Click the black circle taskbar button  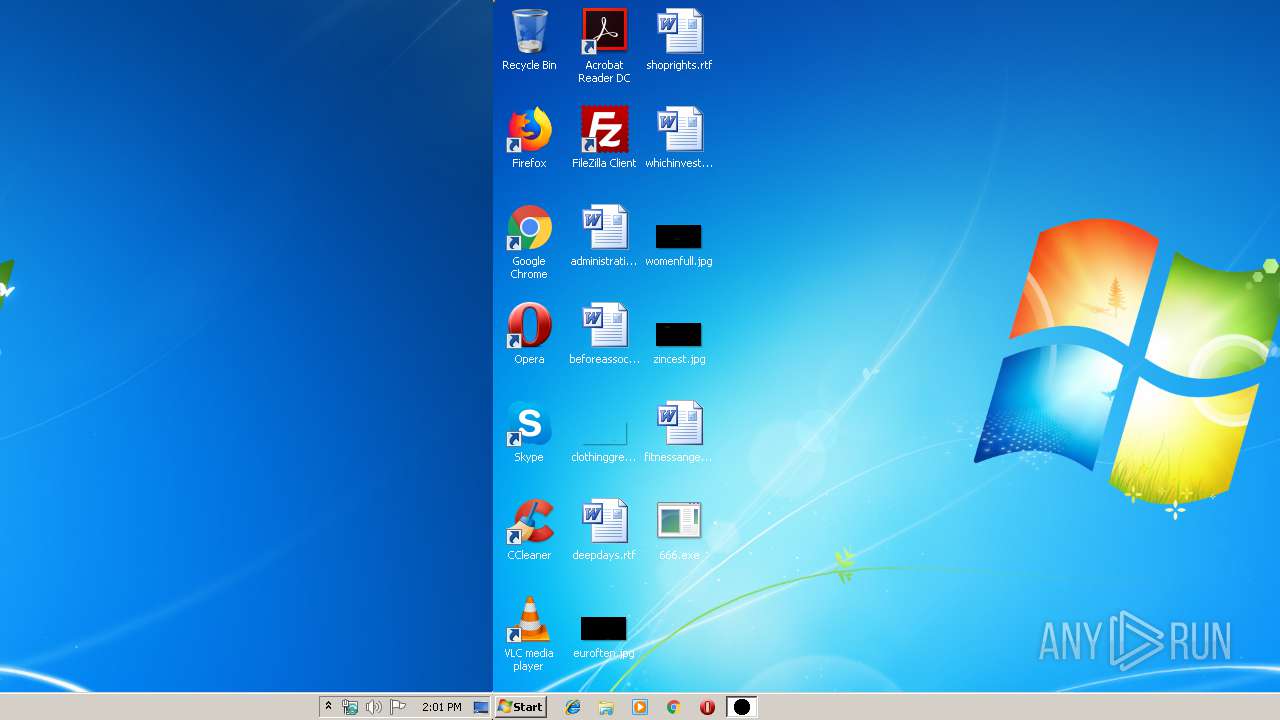click(741, 707)
